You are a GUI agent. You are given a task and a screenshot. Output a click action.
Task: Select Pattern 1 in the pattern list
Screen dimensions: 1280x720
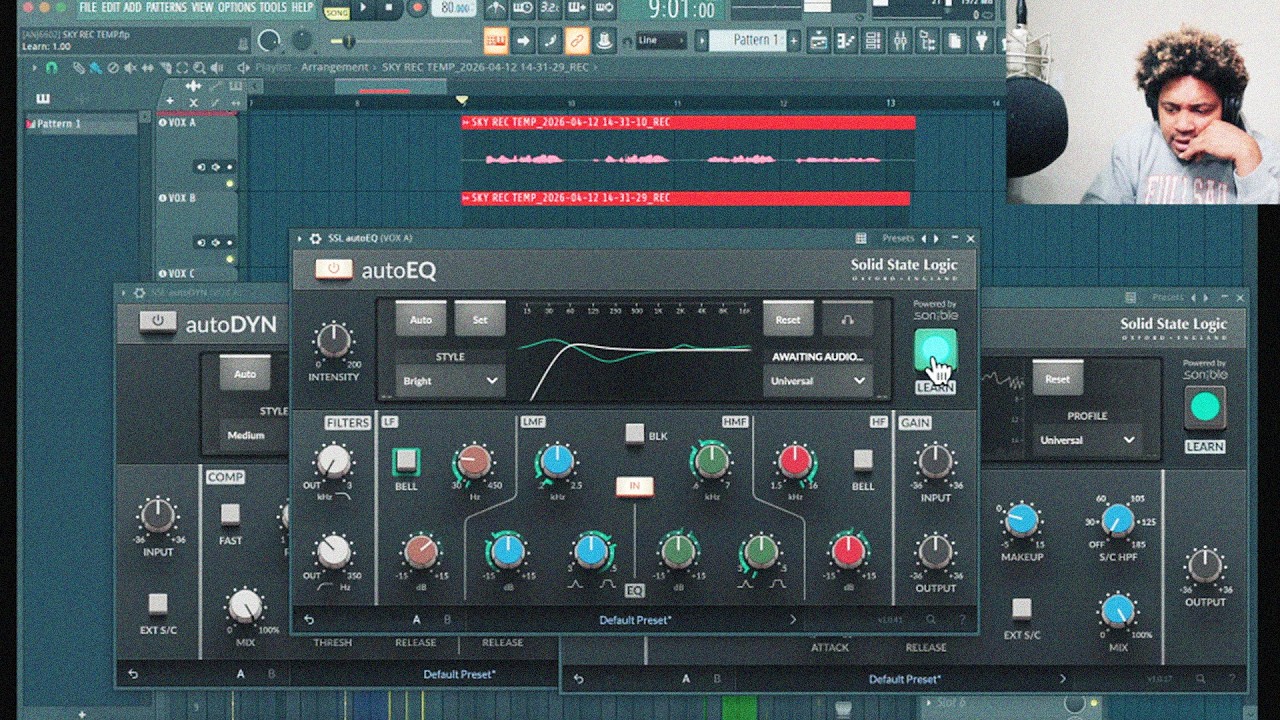(81, 124)
